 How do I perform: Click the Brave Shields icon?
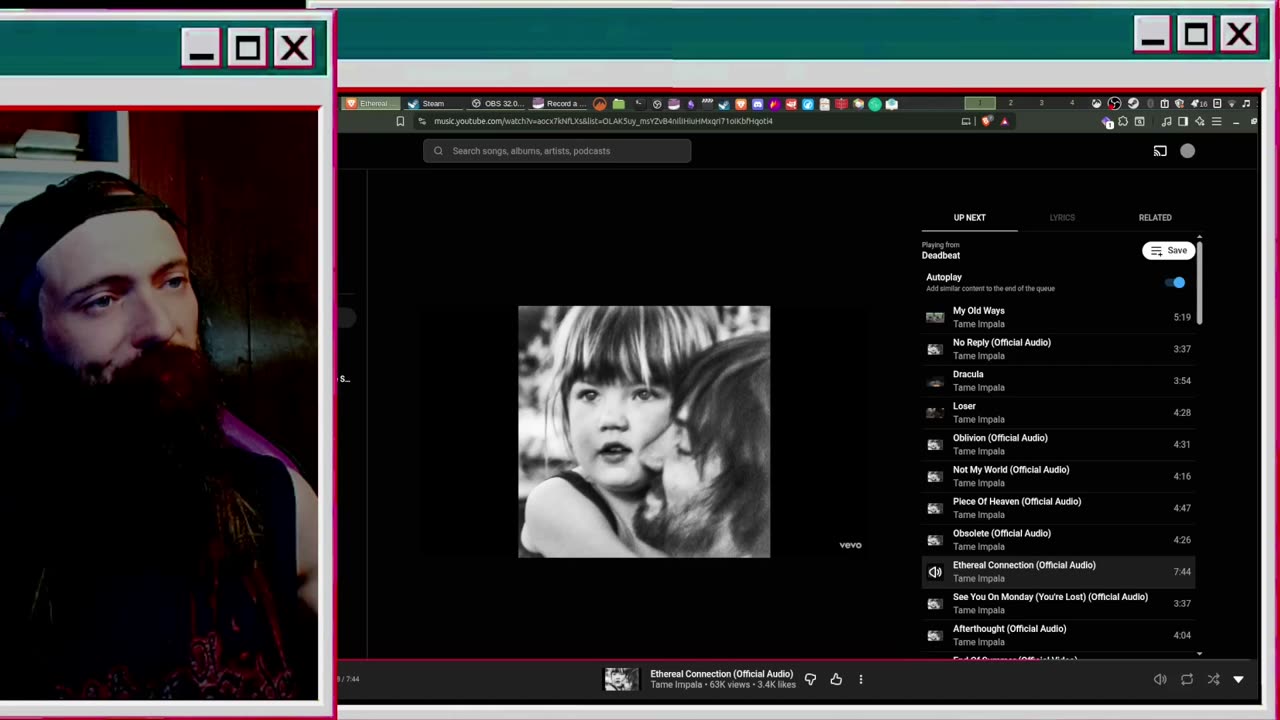[x=987, y=121]
